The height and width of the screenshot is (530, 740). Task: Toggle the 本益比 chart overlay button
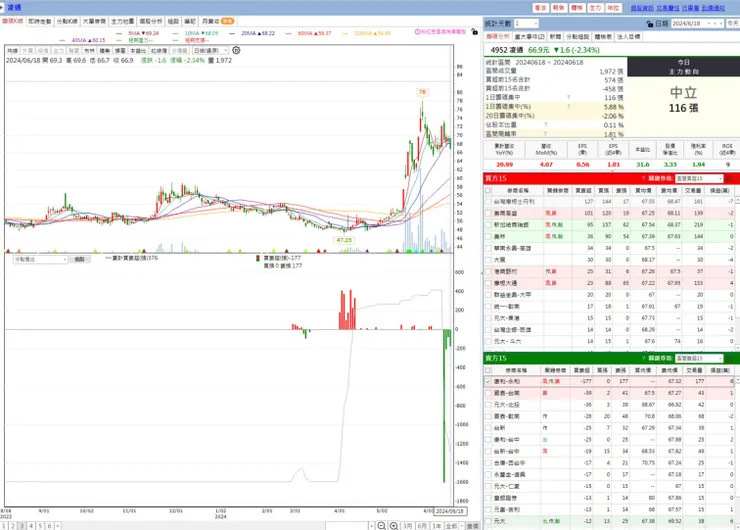[138, 50]
